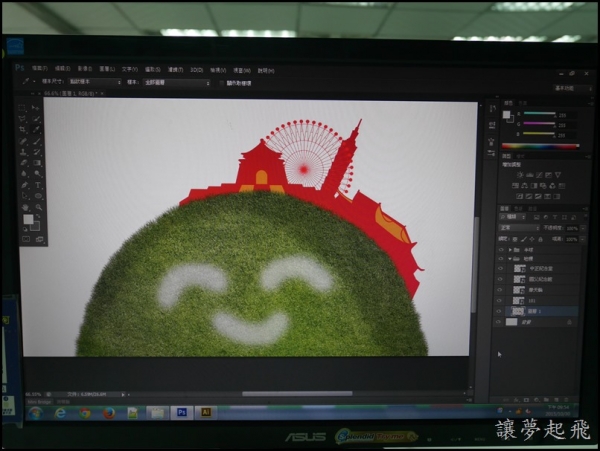Hide the 地標 layer group
The height and width of the screenshot is (451, 600).
coord(501,259)
